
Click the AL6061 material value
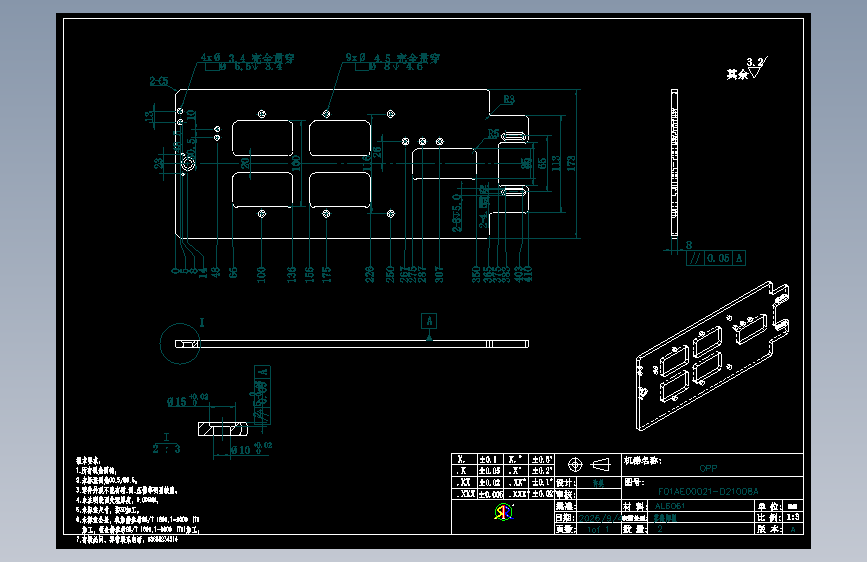[670, 506]
